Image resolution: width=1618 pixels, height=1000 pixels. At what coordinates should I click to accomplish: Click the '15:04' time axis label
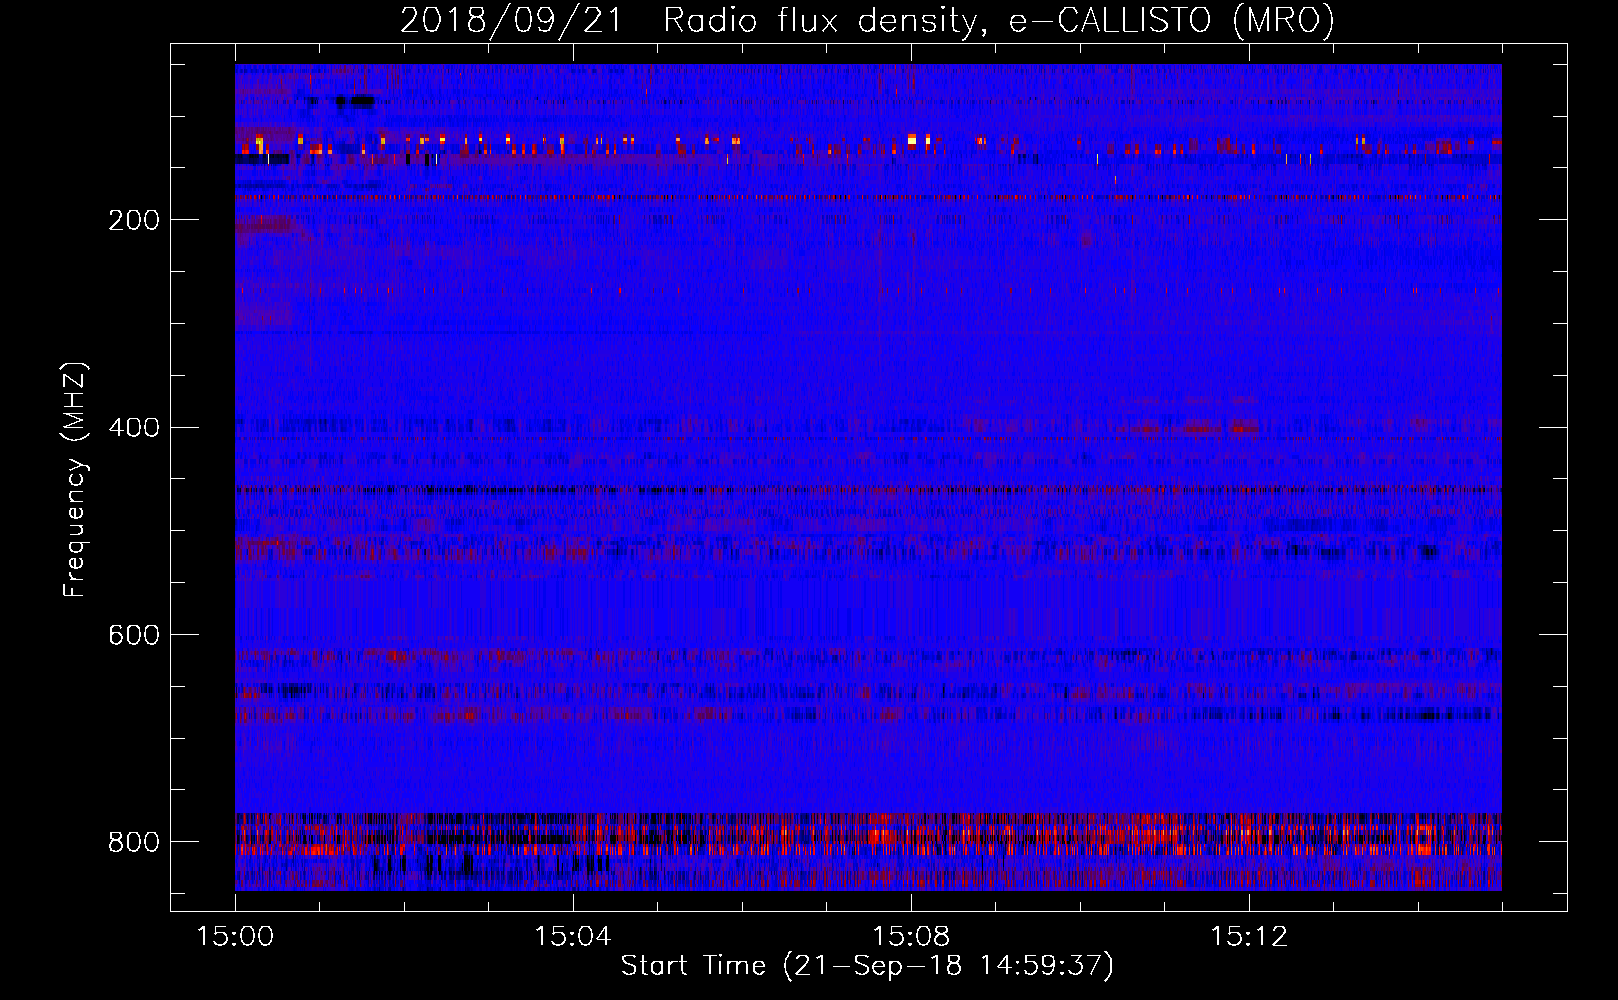click(x=573, y=937)
